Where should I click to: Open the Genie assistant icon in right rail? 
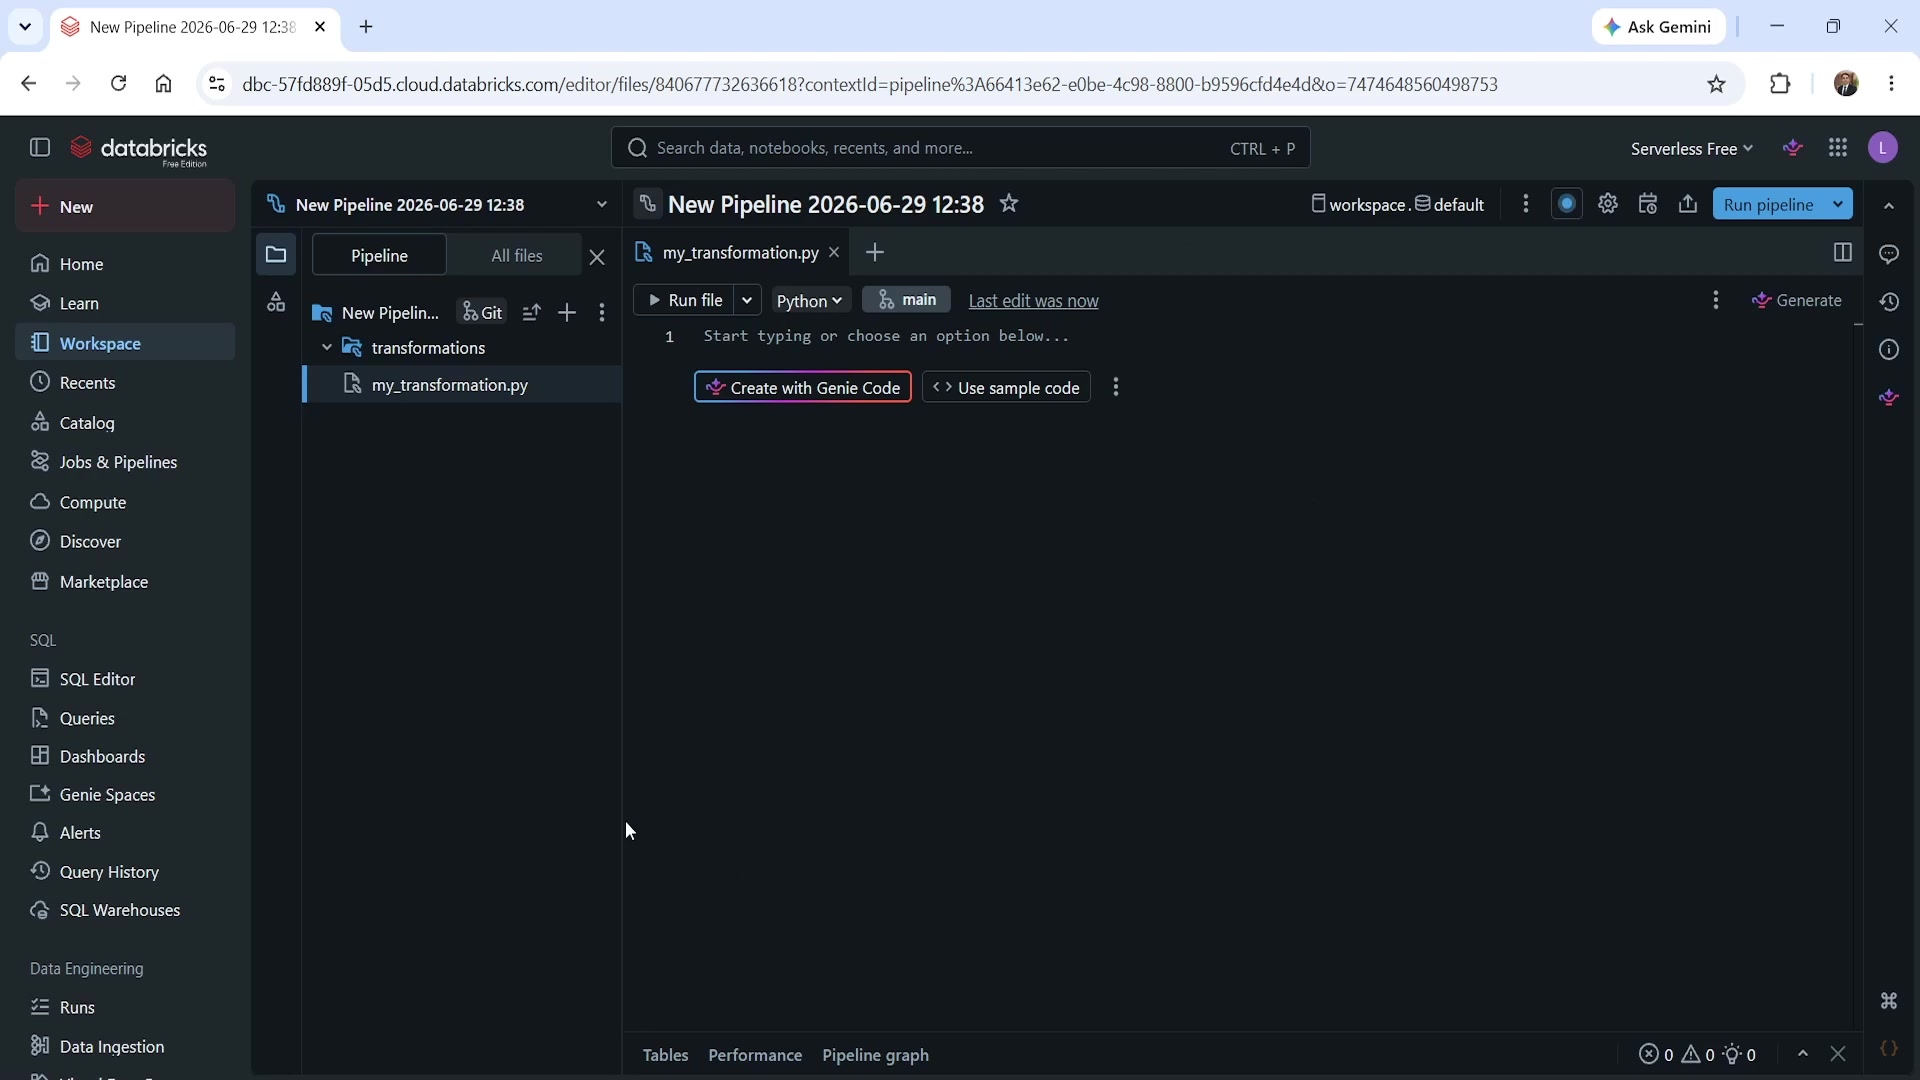point(1889,398)
